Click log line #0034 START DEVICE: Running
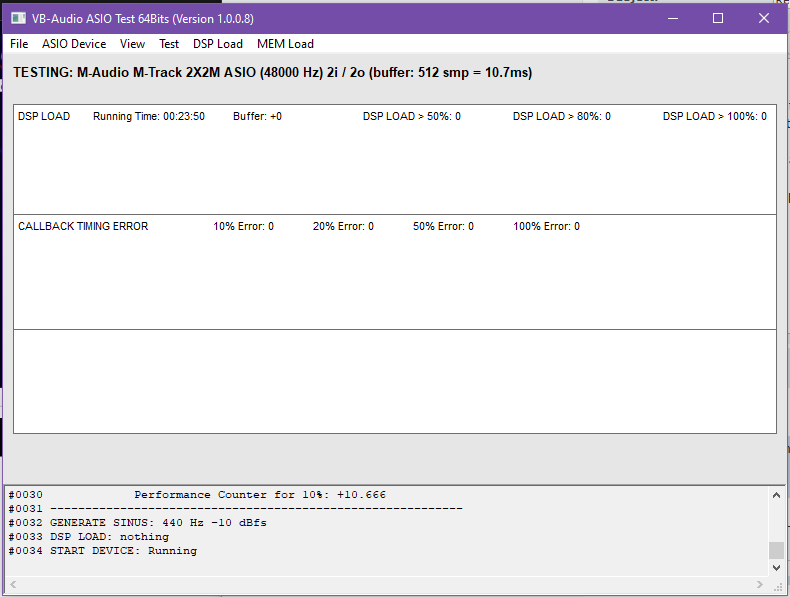 (103, 551)
